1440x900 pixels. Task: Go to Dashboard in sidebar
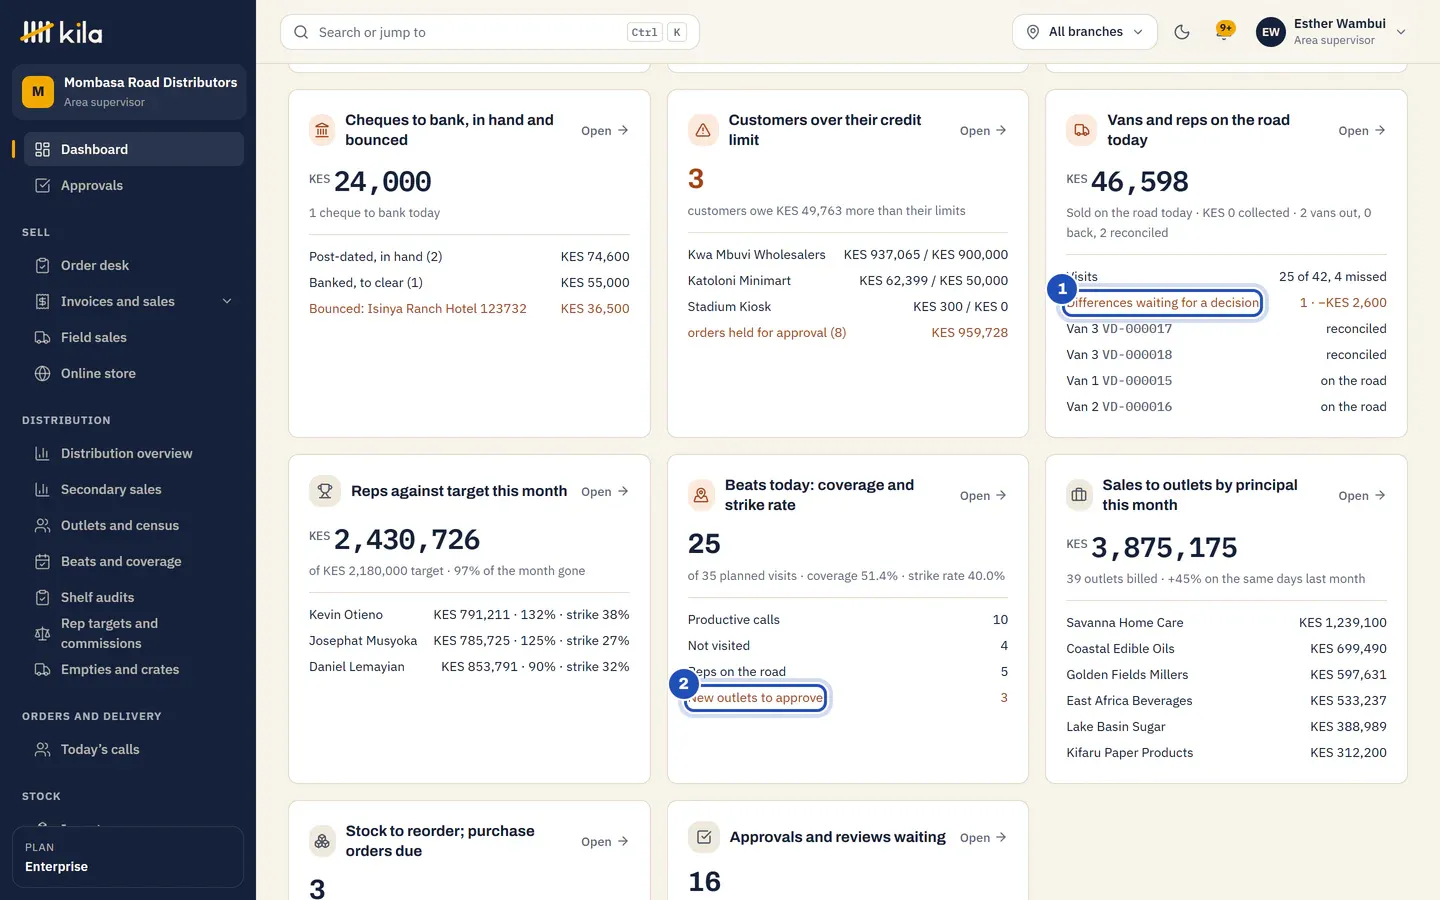[134, 149]
